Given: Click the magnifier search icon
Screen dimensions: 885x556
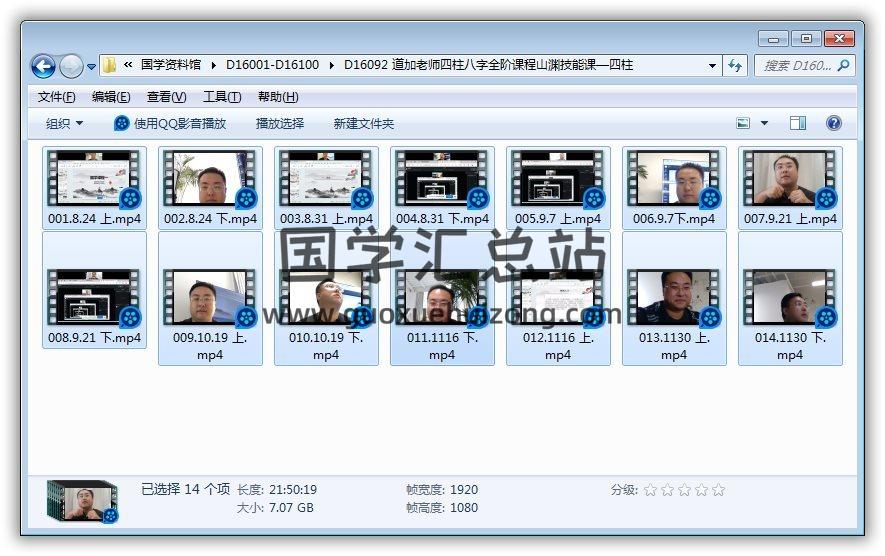Looking at the screenshot, I should click(x=844, y=65).
